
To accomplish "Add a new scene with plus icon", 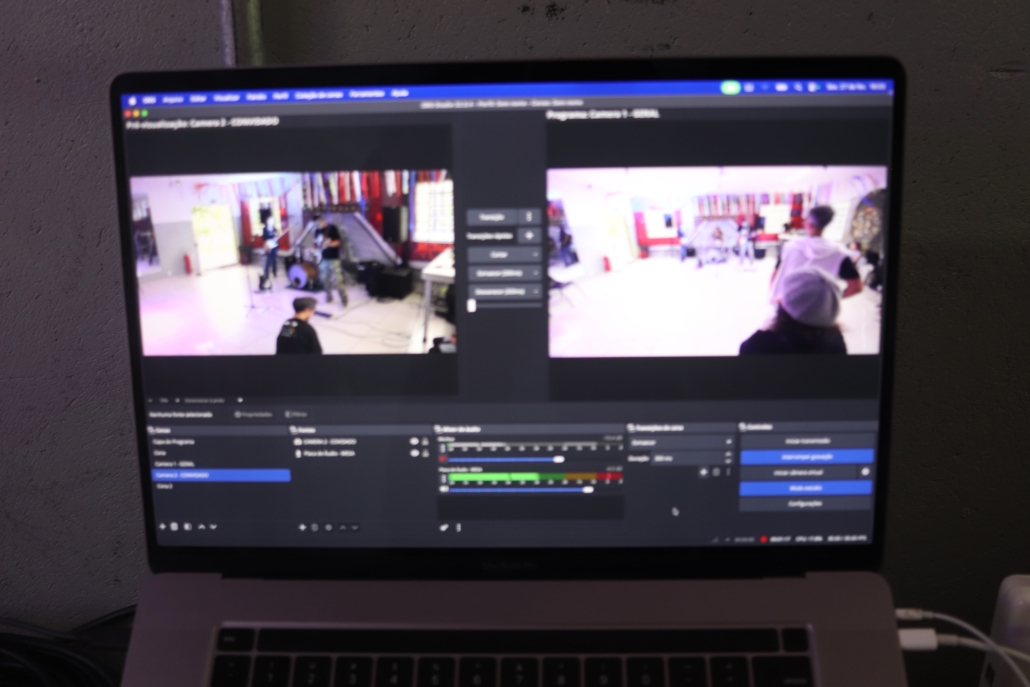I will pos(162,526).
